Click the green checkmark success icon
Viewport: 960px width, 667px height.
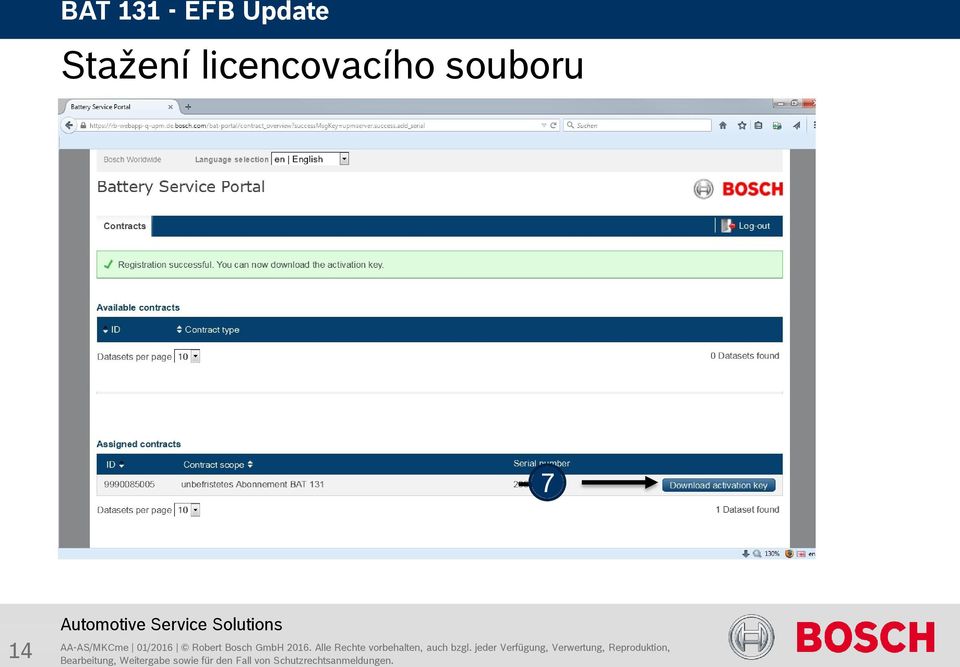(108, 265)
